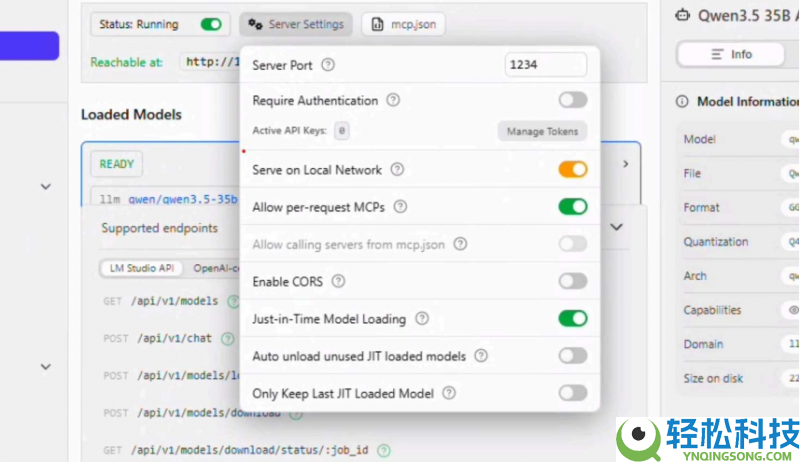Expand the upper left sidebar chevron

pyautogui.click(x=46, y=187)
